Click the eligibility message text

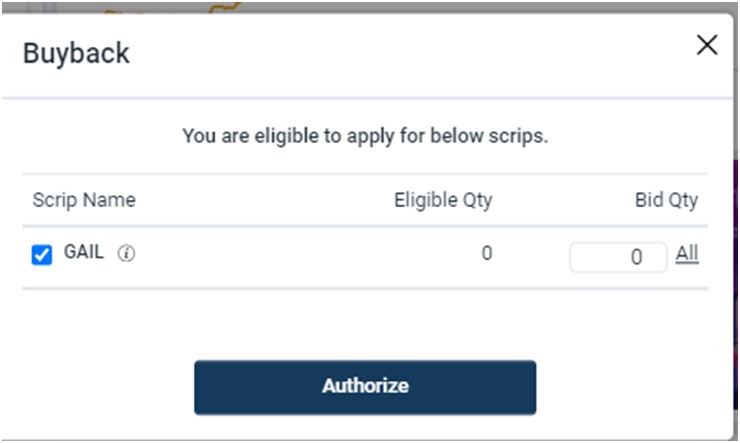click(365, 136)
